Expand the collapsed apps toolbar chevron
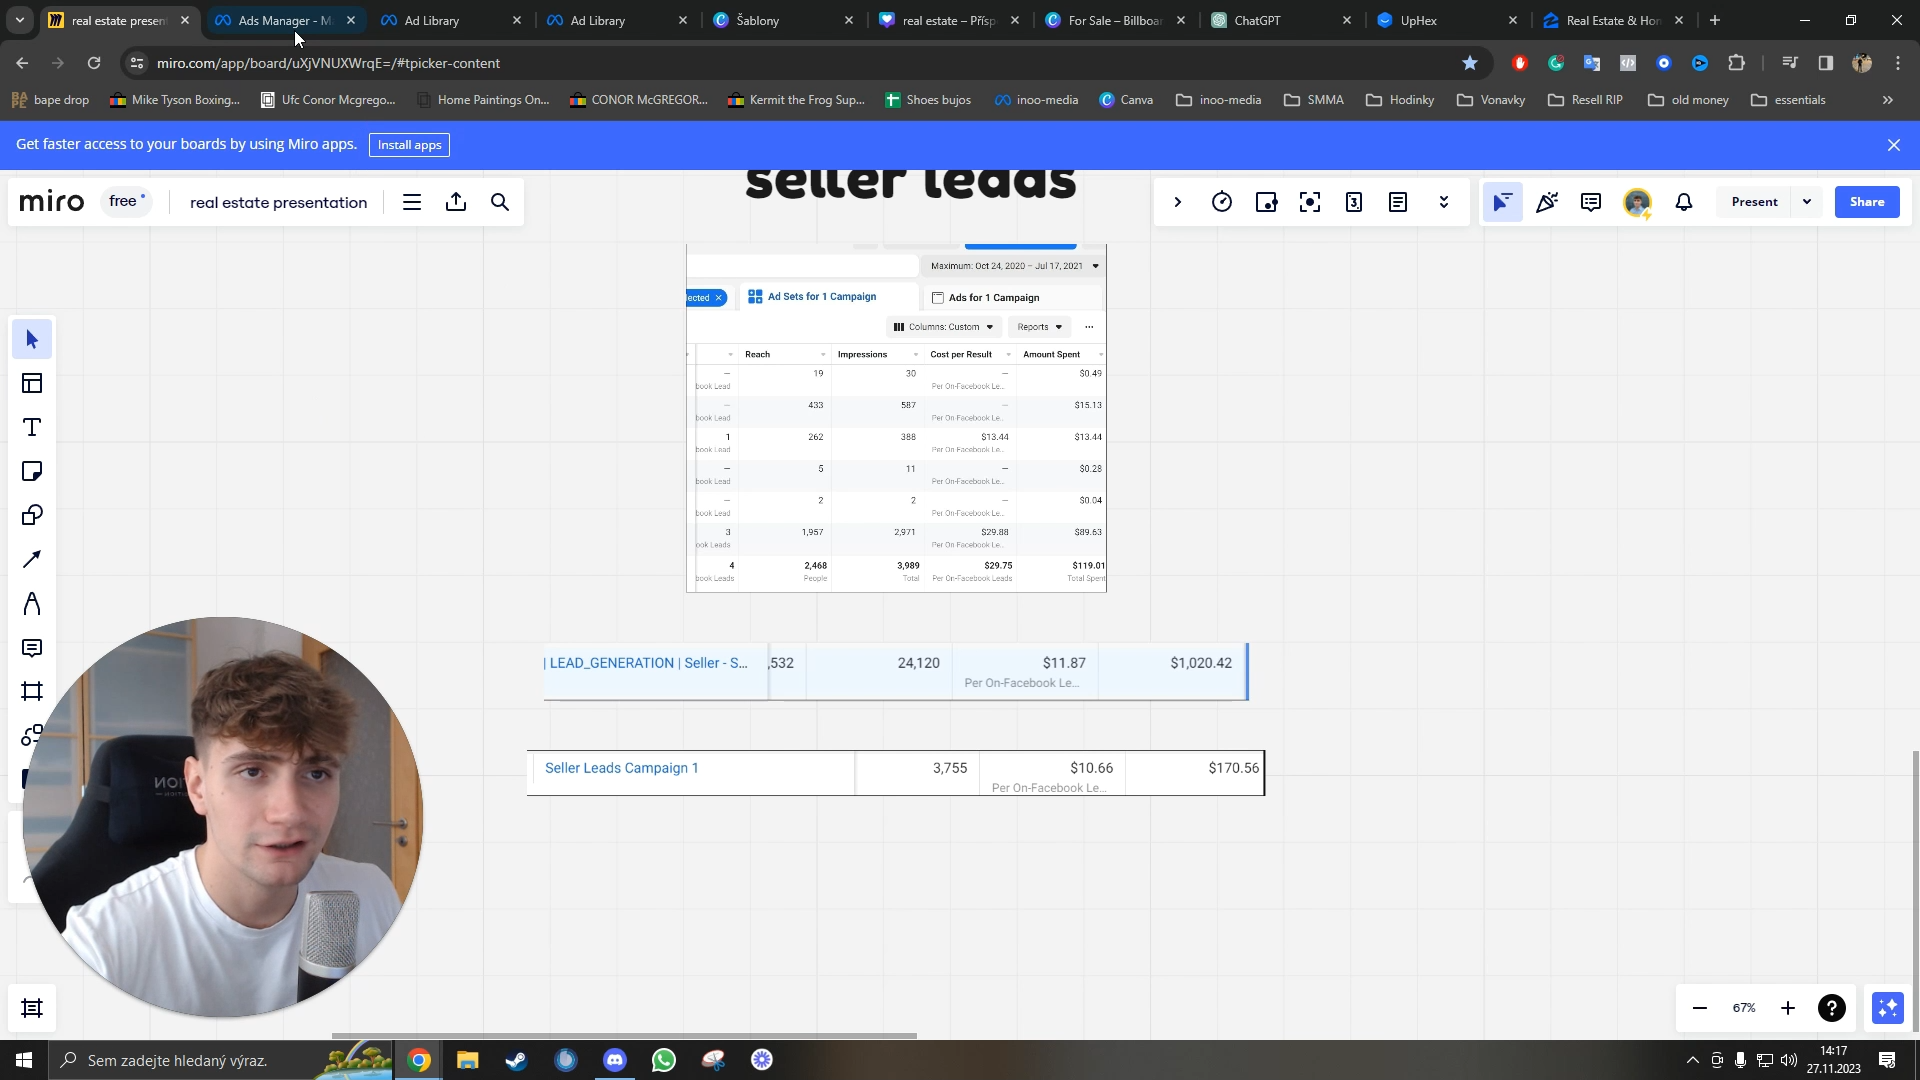The image size is (1920, 1080). [1178, 202]
